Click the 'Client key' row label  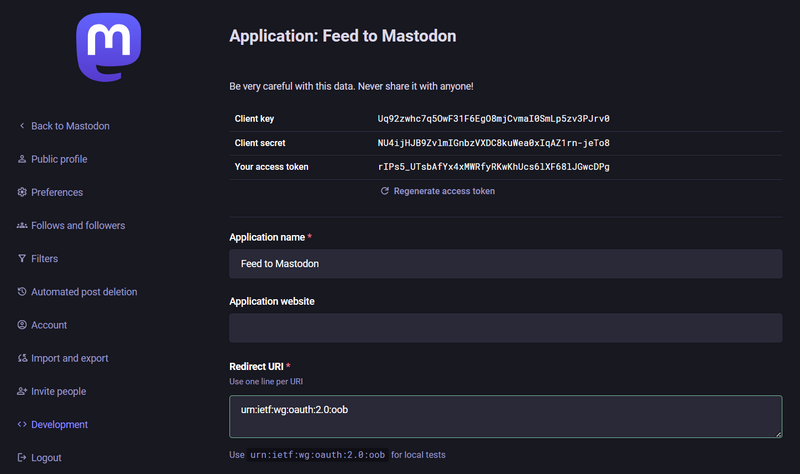[254, 118]
